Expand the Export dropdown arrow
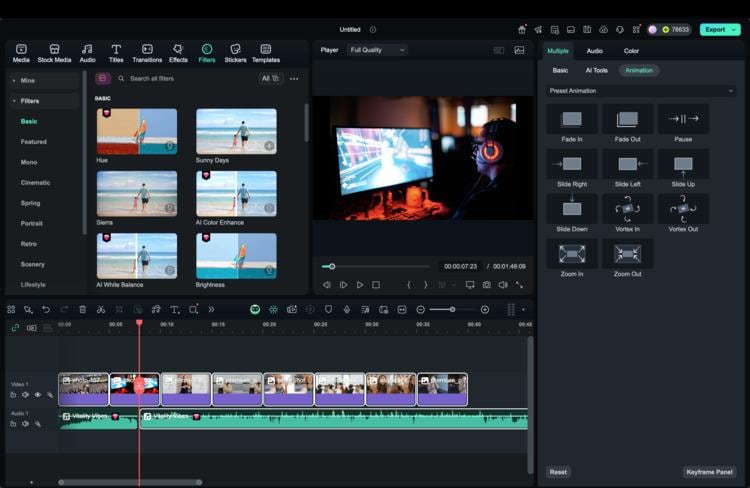The width and height of the screenshot is (750, 488). point(734,30)
